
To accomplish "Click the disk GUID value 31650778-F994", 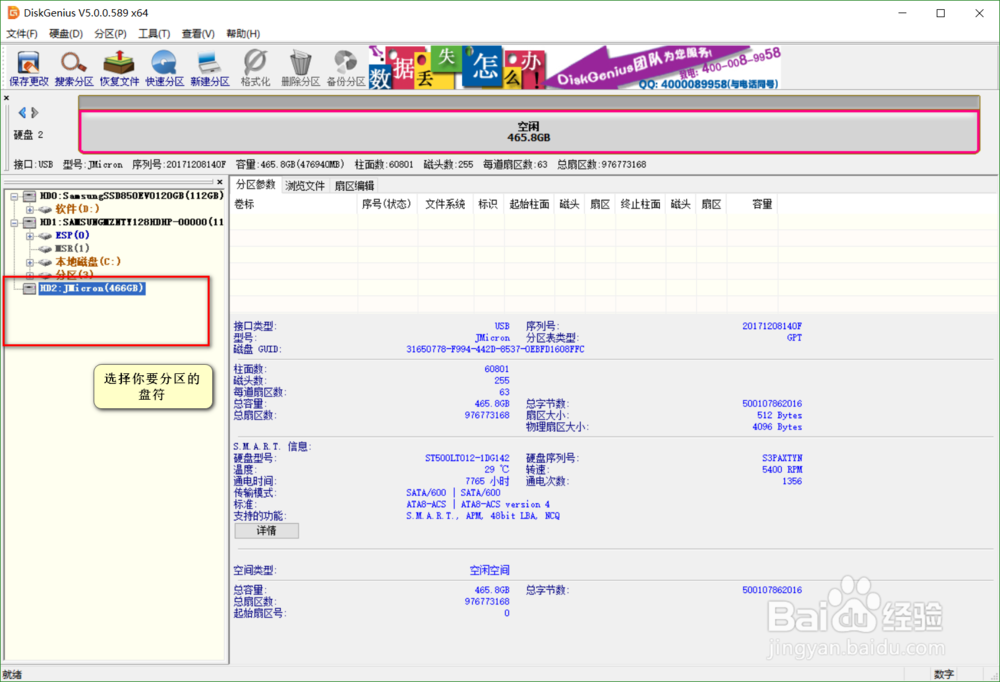I will tap(495, 350).
